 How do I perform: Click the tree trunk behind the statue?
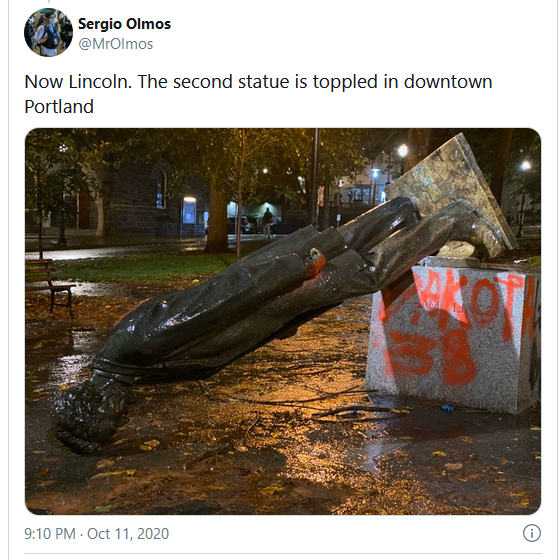pyautogui.click(x=217, y=221)
